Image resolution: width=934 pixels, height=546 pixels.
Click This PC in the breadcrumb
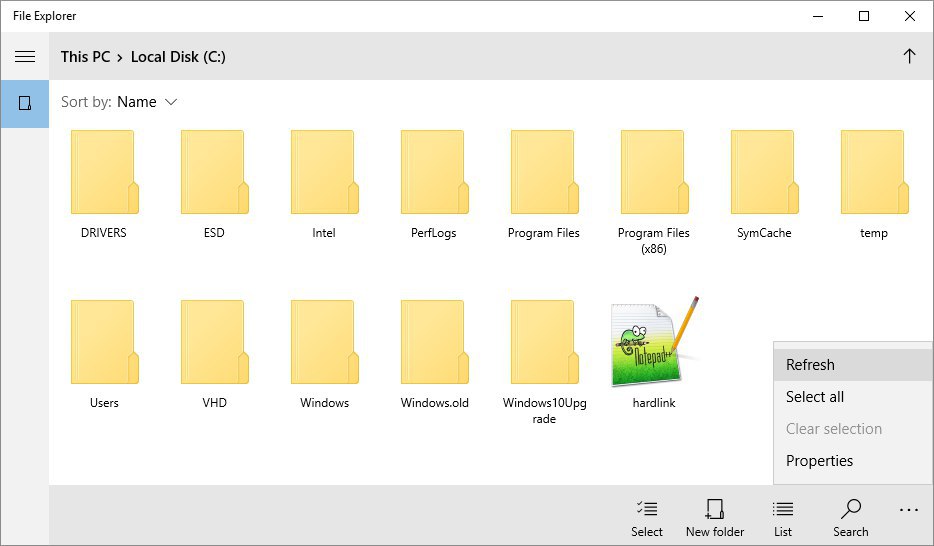(85, 57)
